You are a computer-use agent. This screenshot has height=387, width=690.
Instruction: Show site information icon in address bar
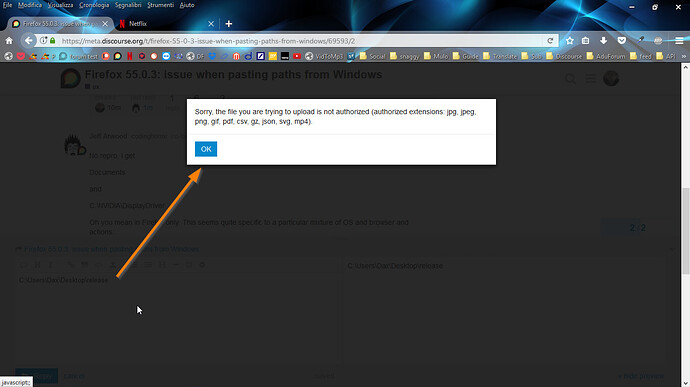click(x=43, y=41)
